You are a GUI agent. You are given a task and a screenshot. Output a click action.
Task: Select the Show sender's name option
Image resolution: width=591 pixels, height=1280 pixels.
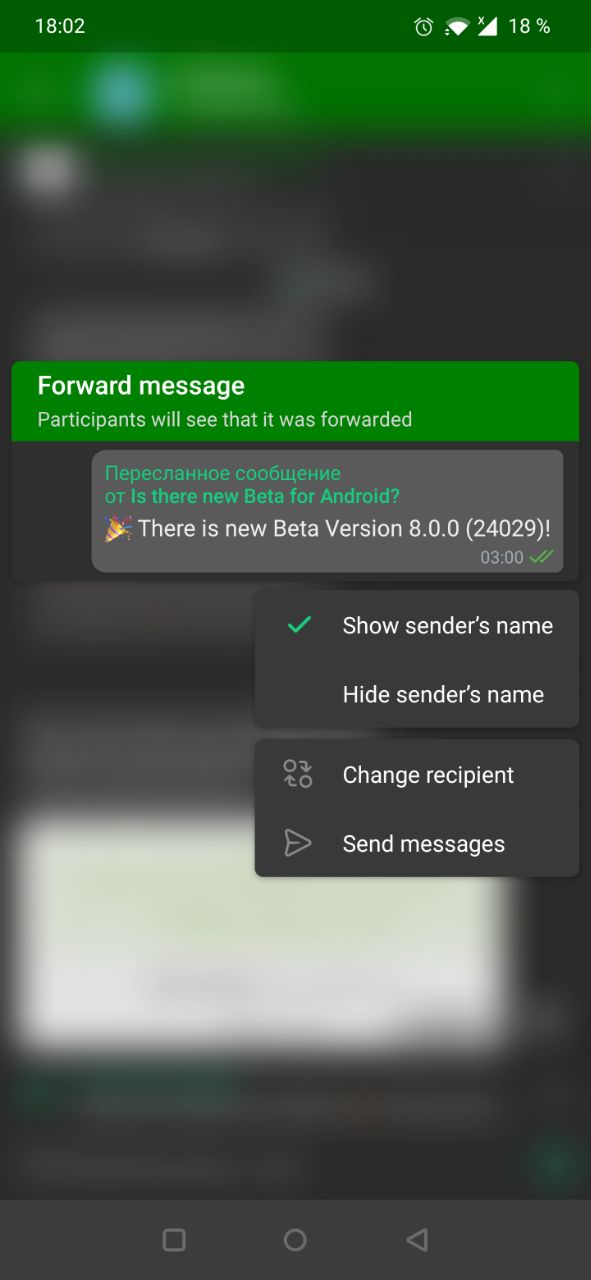417,625
